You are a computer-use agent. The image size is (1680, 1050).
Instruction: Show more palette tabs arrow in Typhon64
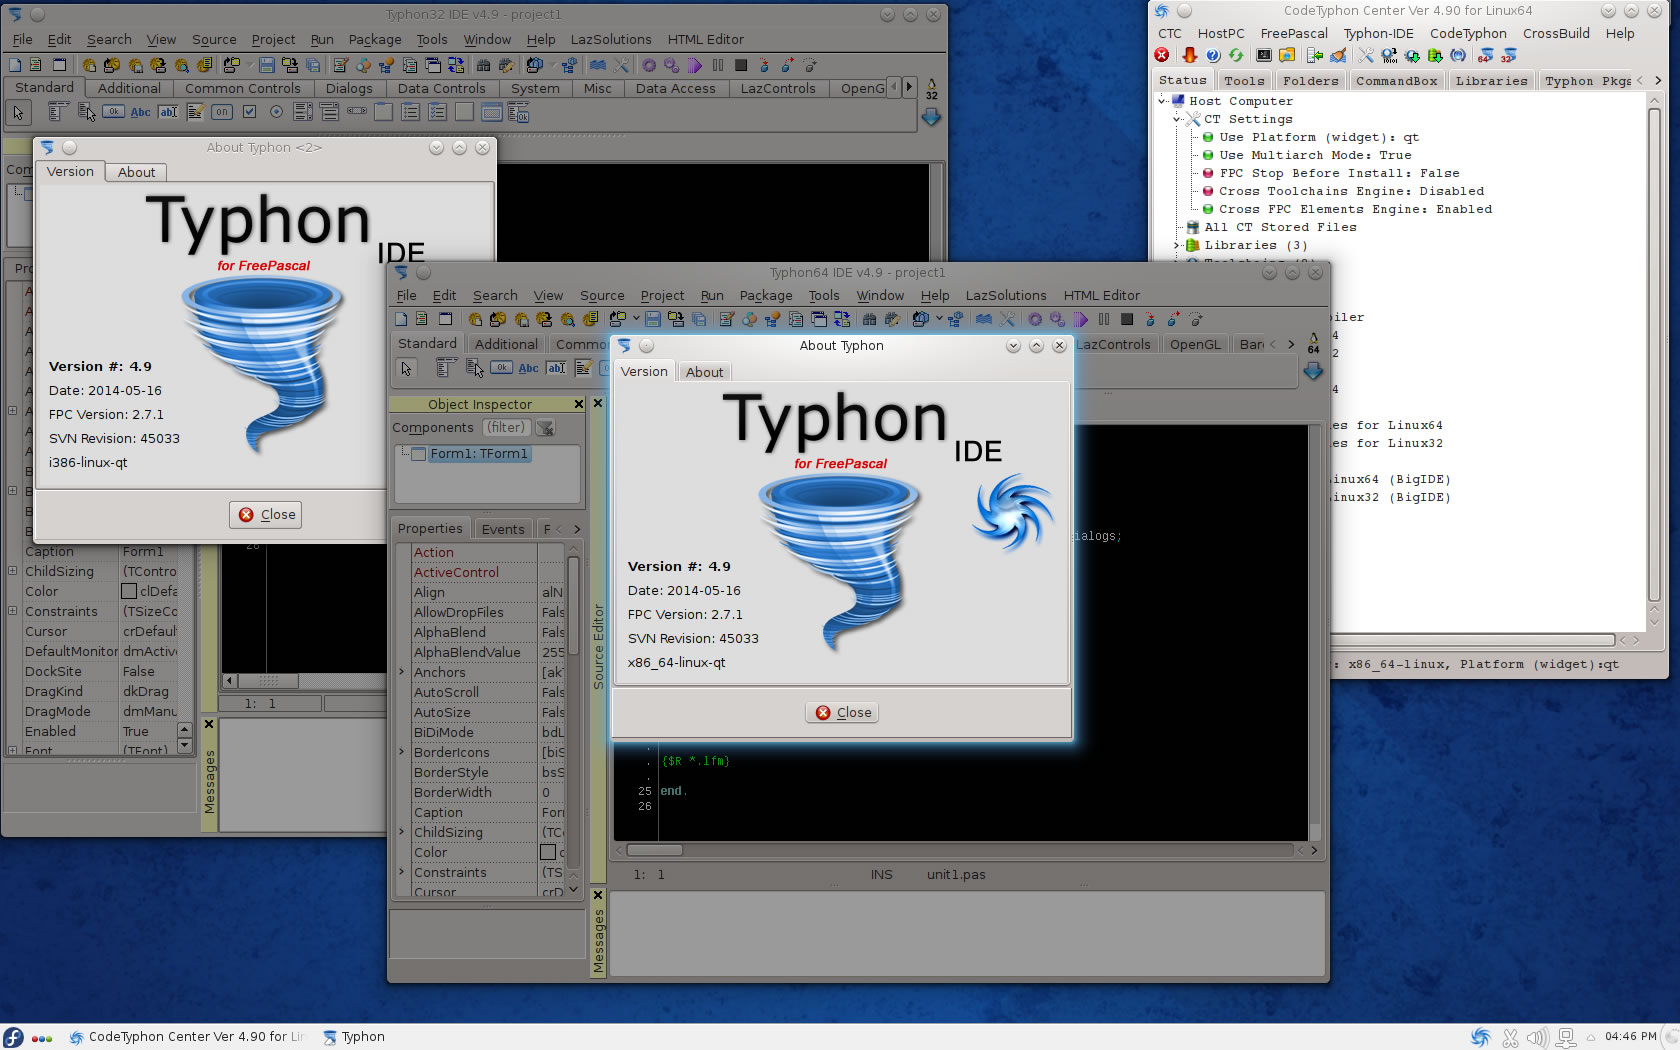1291,344
